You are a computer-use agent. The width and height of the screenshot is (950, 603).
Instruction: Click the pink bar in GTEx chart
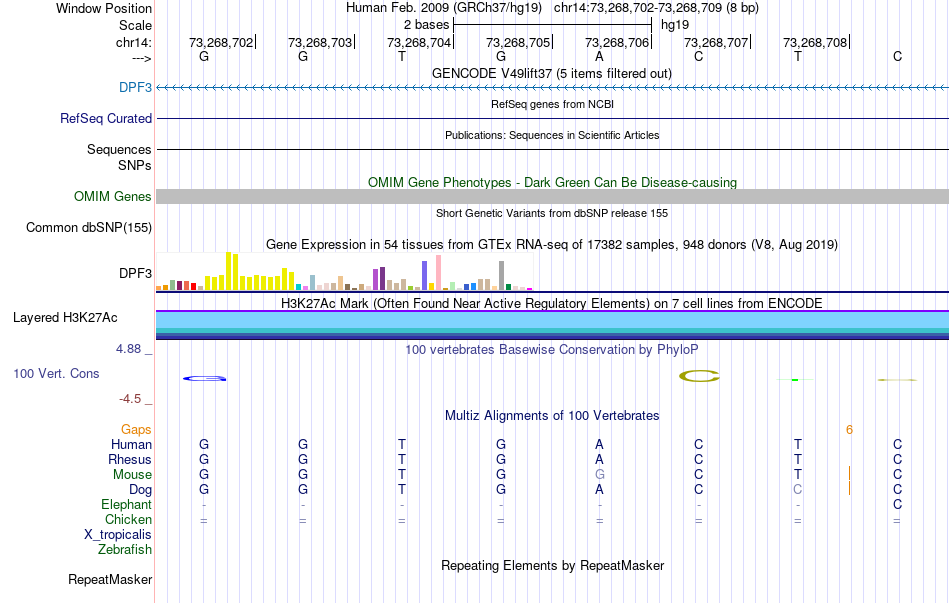pyautogui.click(x=438, y=273)
